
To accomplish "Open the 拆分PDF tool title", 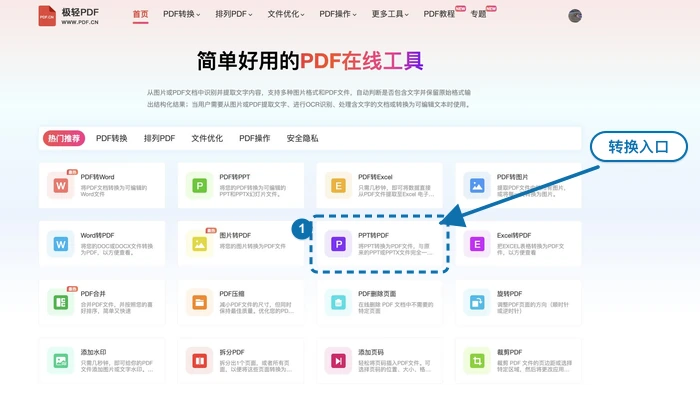I will (x=232, y=353).
